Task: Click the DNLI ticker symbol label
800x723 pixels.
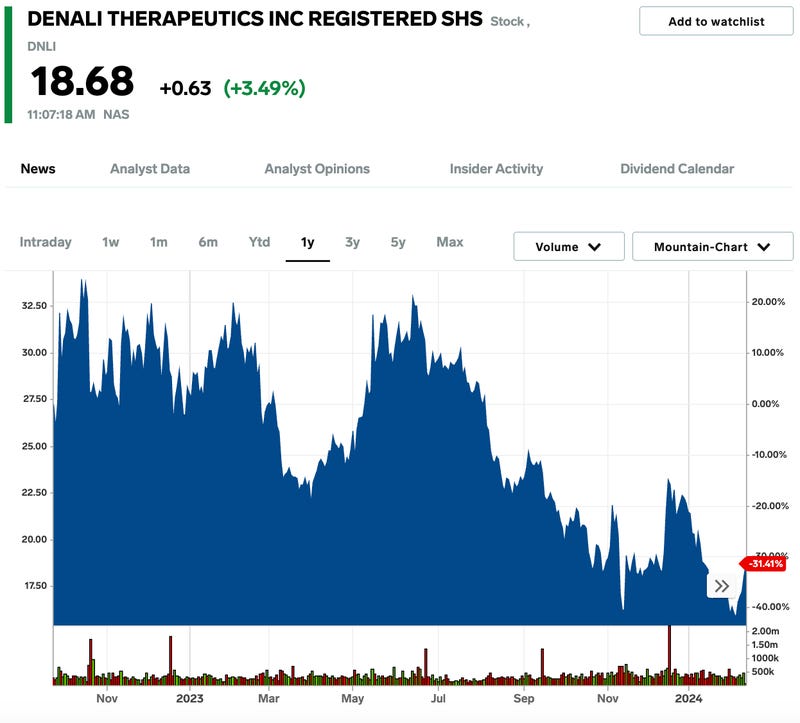Action: point(42,46)
